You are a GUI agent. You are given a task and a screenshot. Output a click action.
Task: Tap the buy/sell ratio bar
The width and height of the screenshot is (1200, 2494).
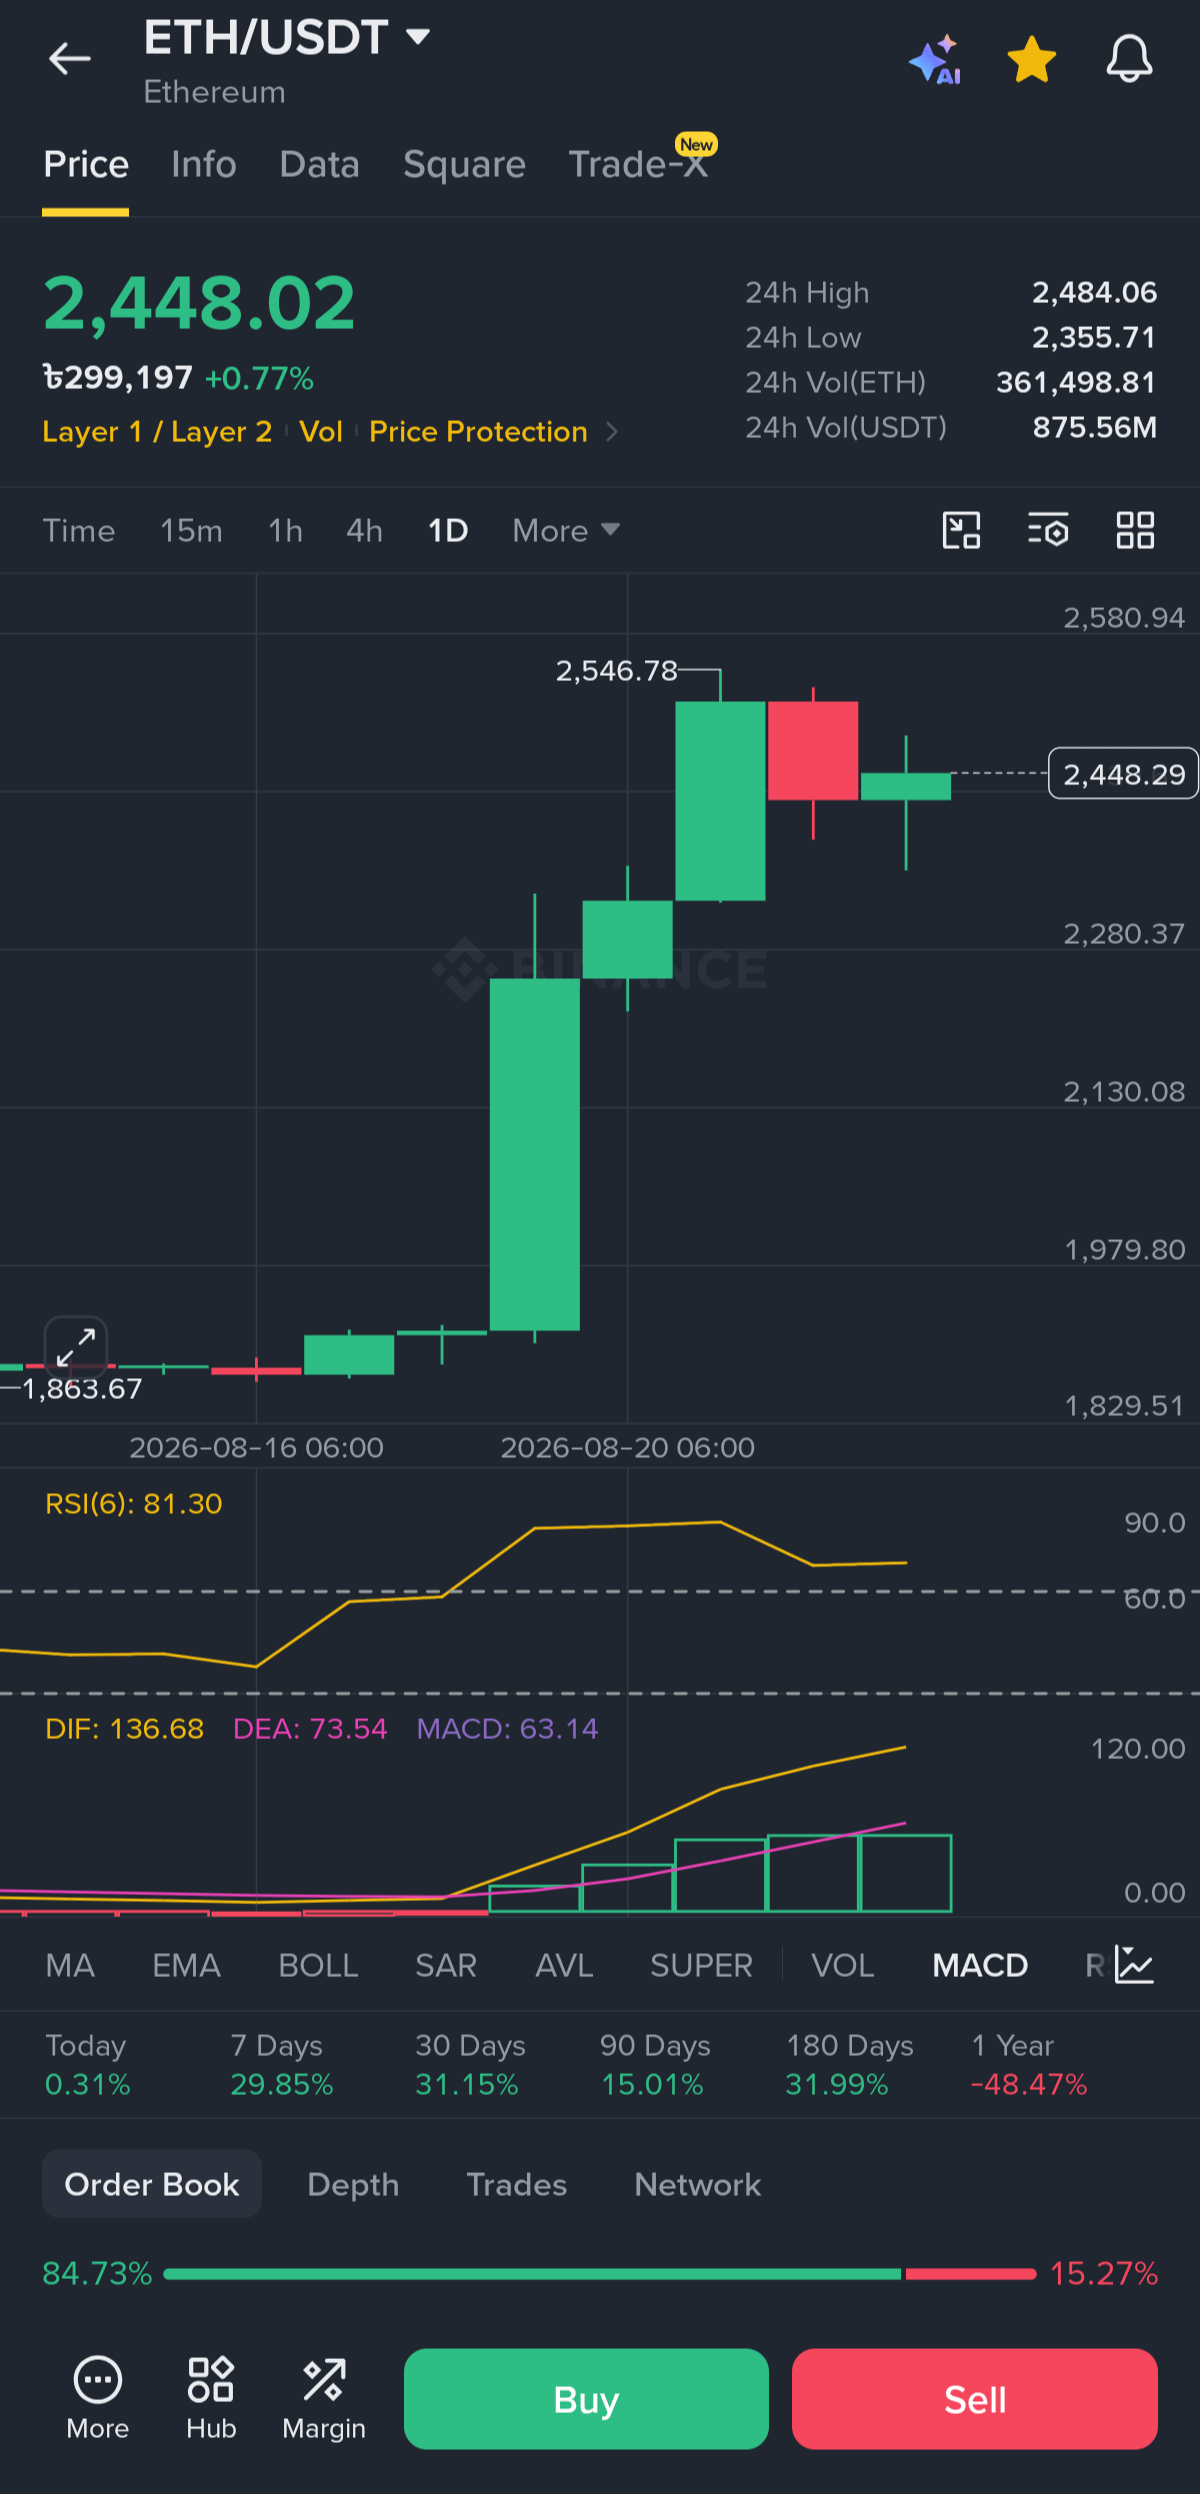[x=600, y=2274]
